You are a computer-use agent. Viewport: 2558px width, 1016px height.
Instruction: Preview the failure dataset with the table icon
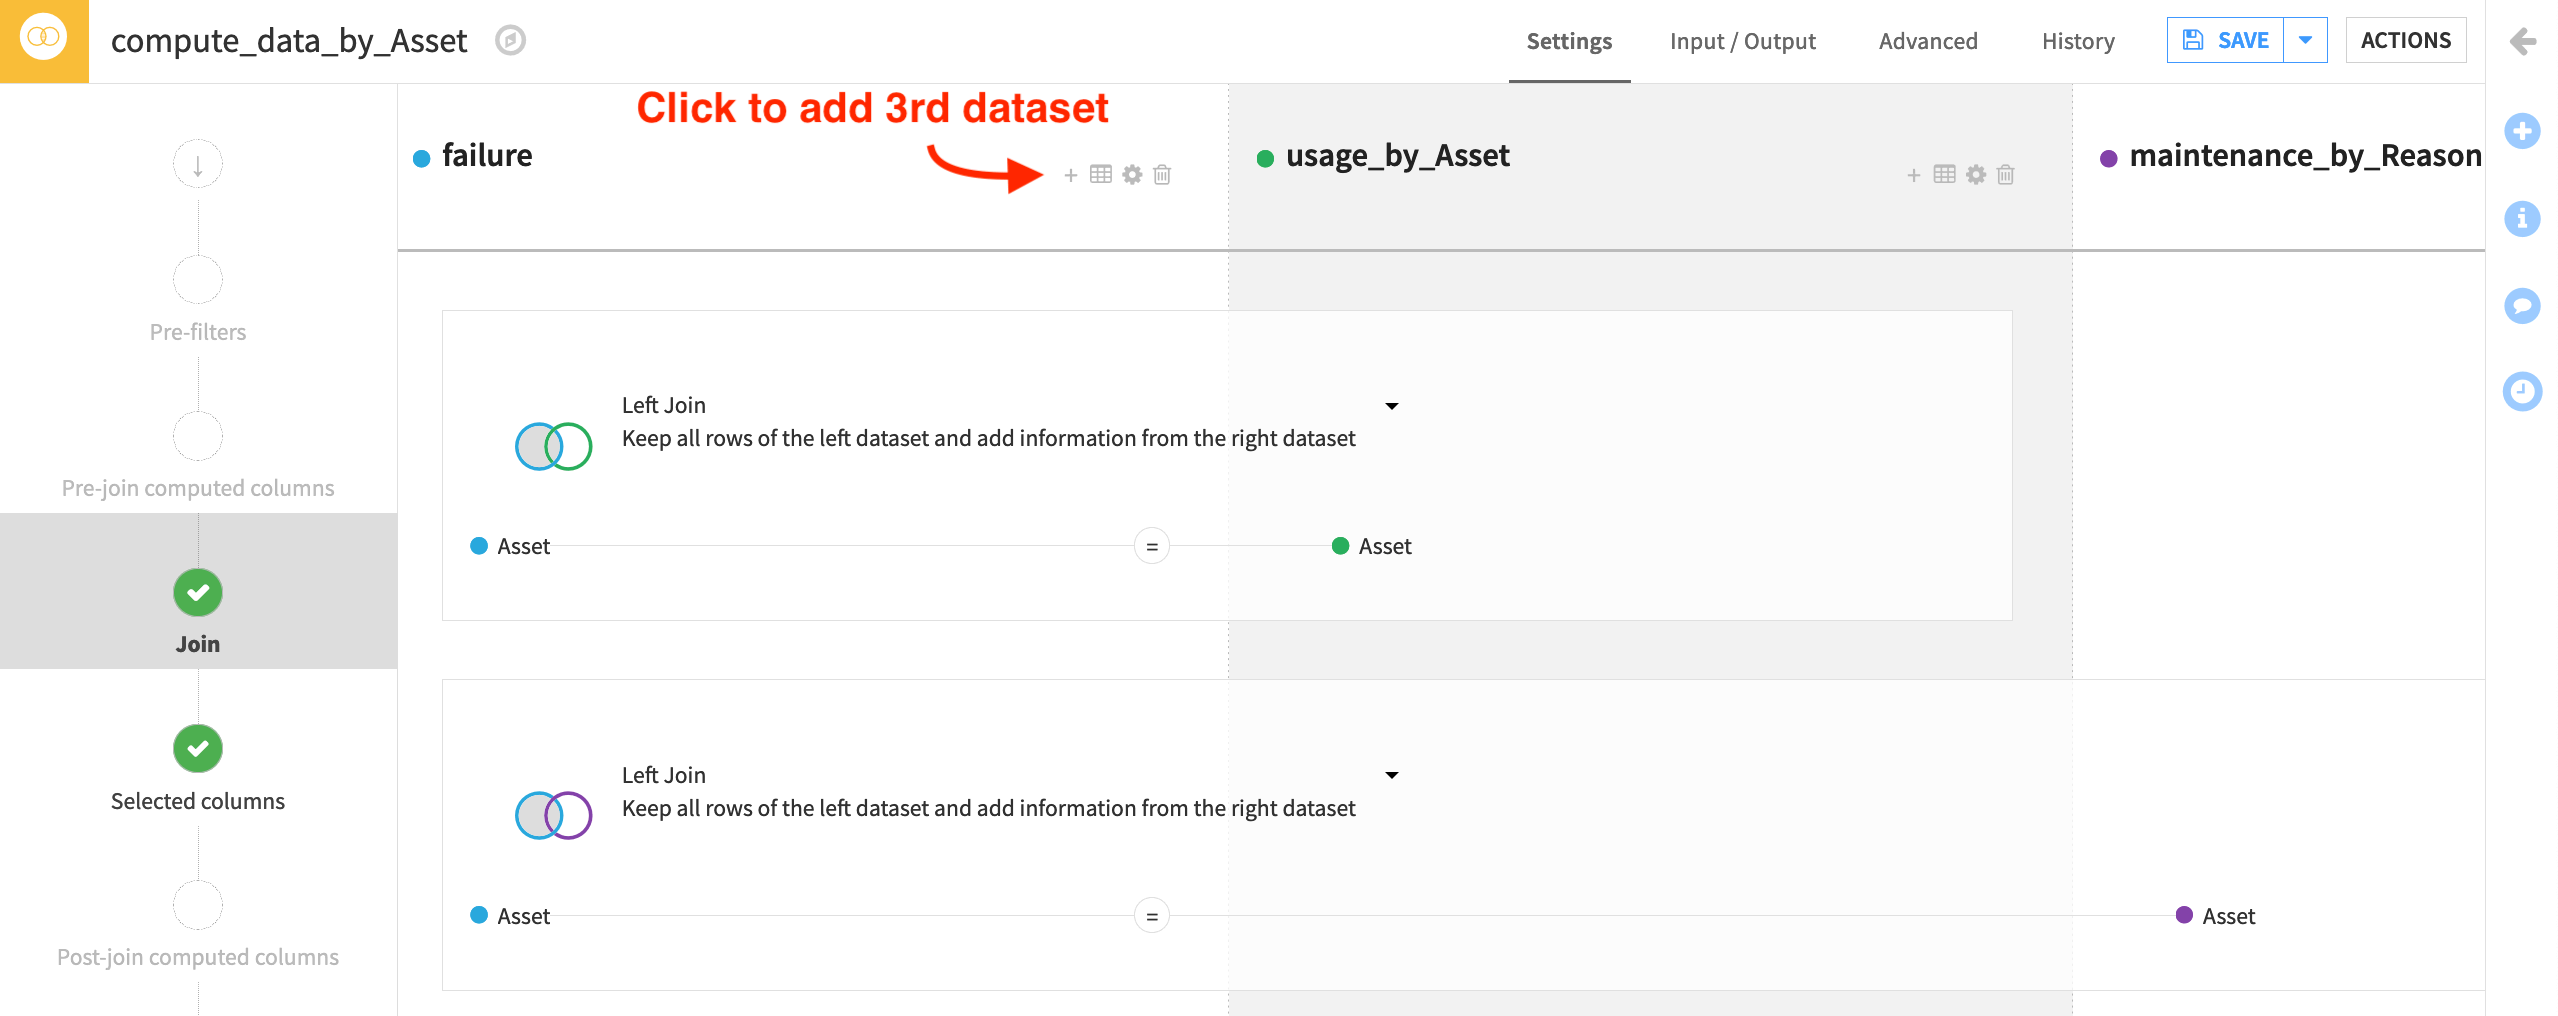pyautogui.click(x=1099, y=174)
